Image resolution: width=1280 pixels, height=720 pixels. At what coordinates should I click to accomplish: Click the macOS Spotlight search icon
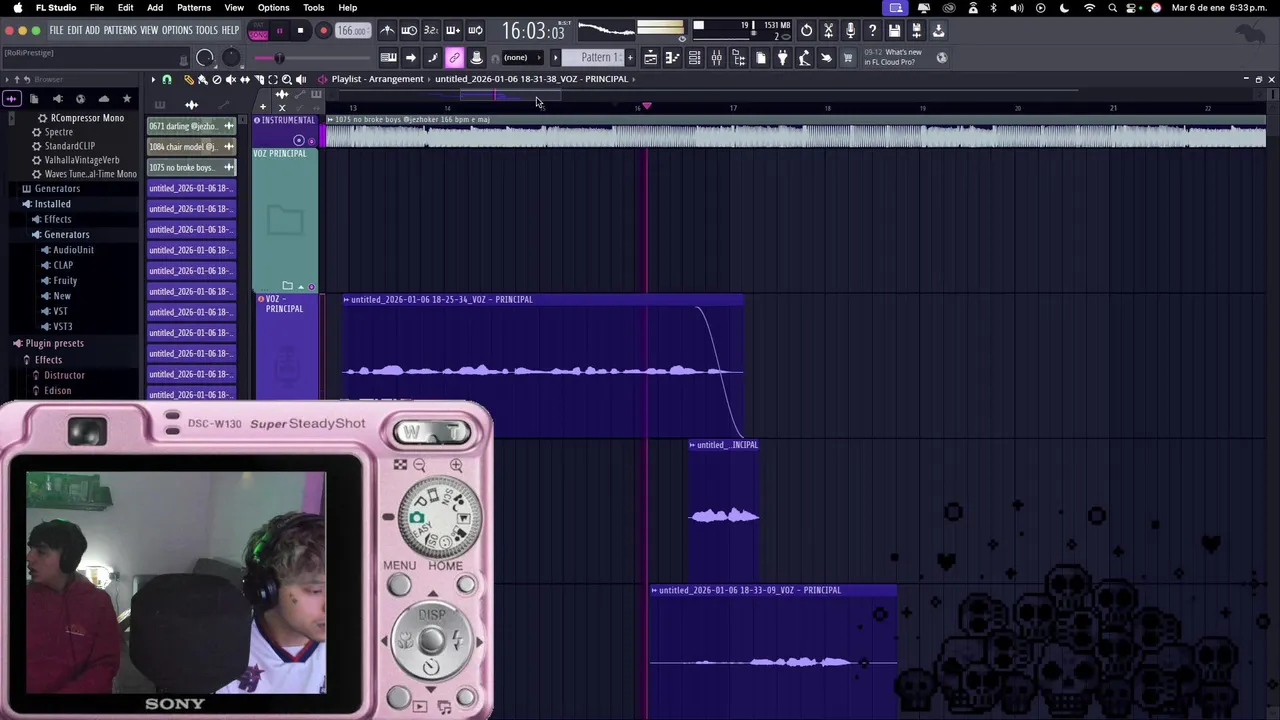(1112, 7)
